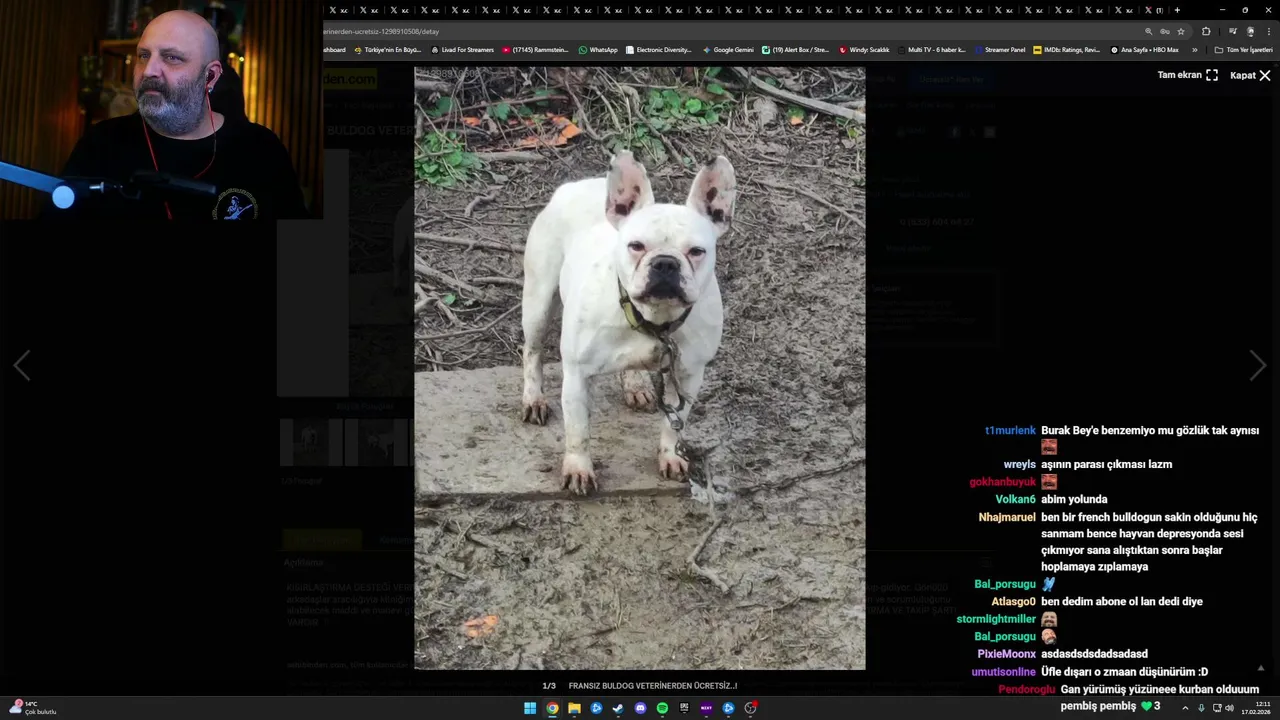Screen dimensions: 1280x720
Task: Open the zoom magnifier in address bar
Action: (1149, 31)
